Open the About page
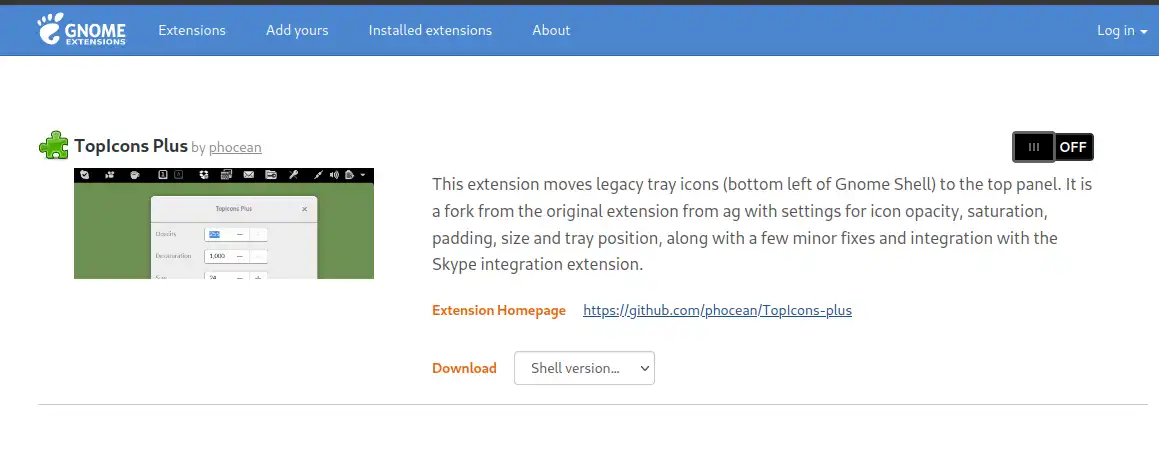Image resolution: width=1159 pixels, height=453 pixels. pos(551,30)
